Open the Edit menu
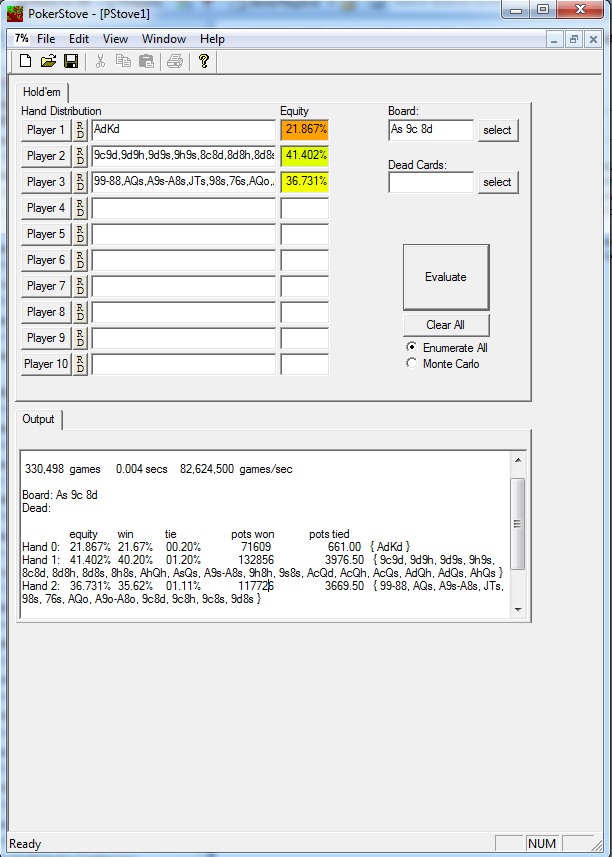 [79, 39]
